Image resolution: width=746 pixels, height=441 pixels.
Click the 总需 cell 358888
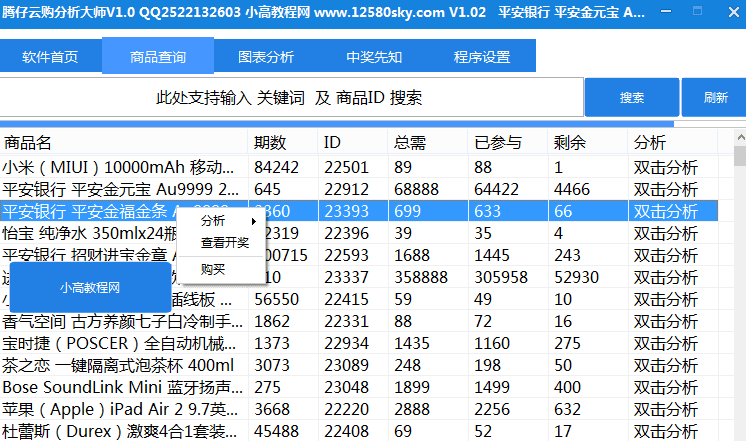tap(421, 277)
